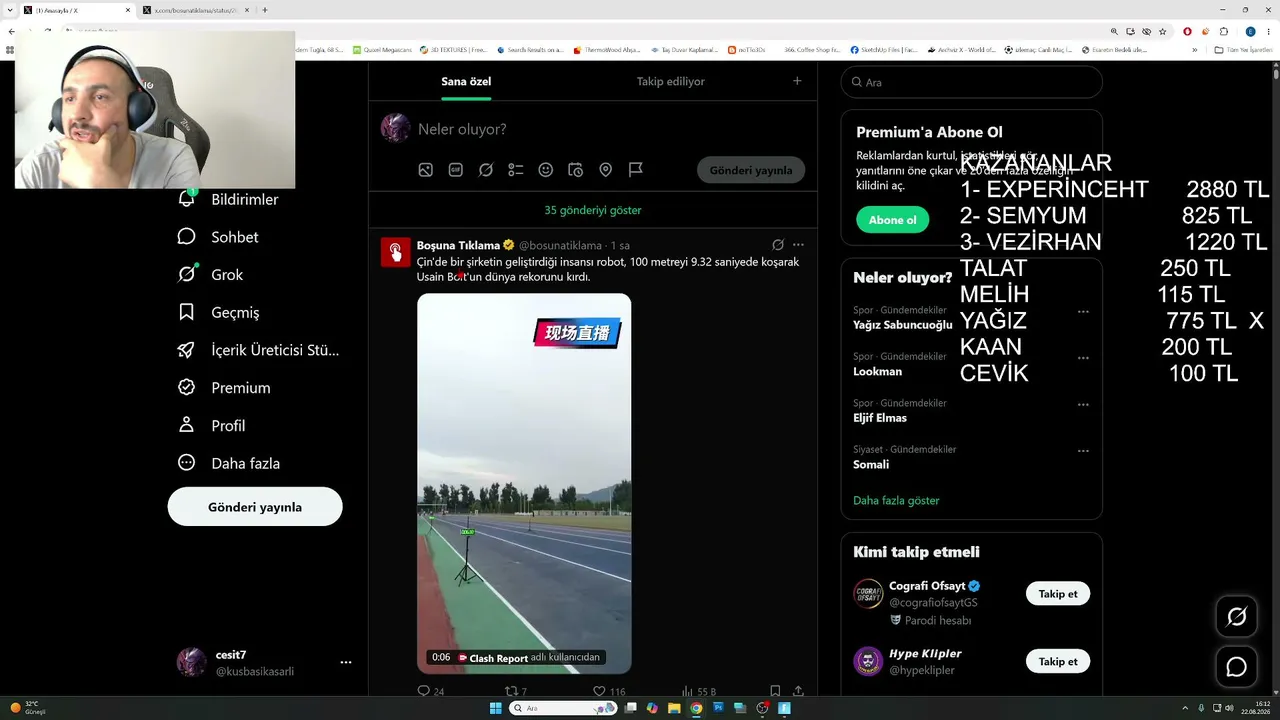The image size is (1280, 720).
Task: Click Grok icon on Boşuna Tıklama post
Action: pyautogui.click(x=777, y=245)
